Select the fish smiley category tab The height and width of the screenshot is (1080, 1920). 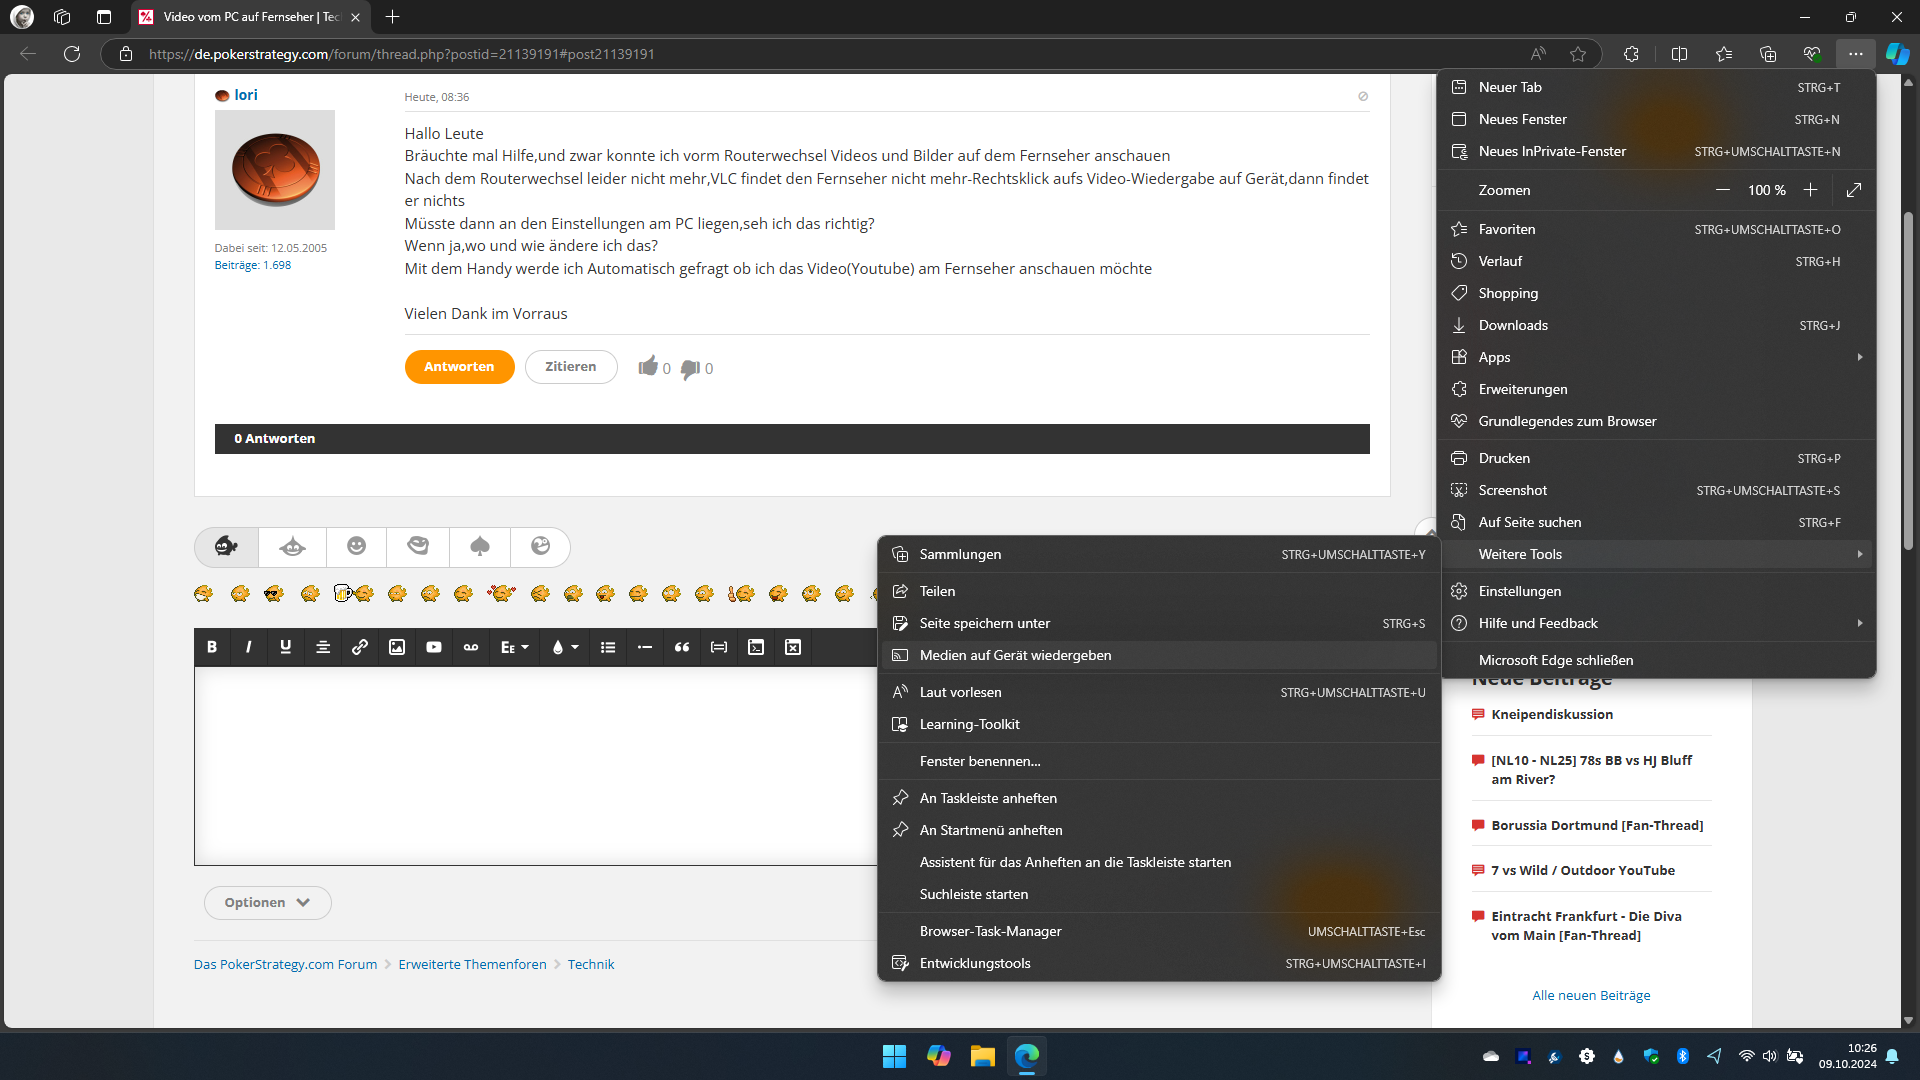[227, 546]
